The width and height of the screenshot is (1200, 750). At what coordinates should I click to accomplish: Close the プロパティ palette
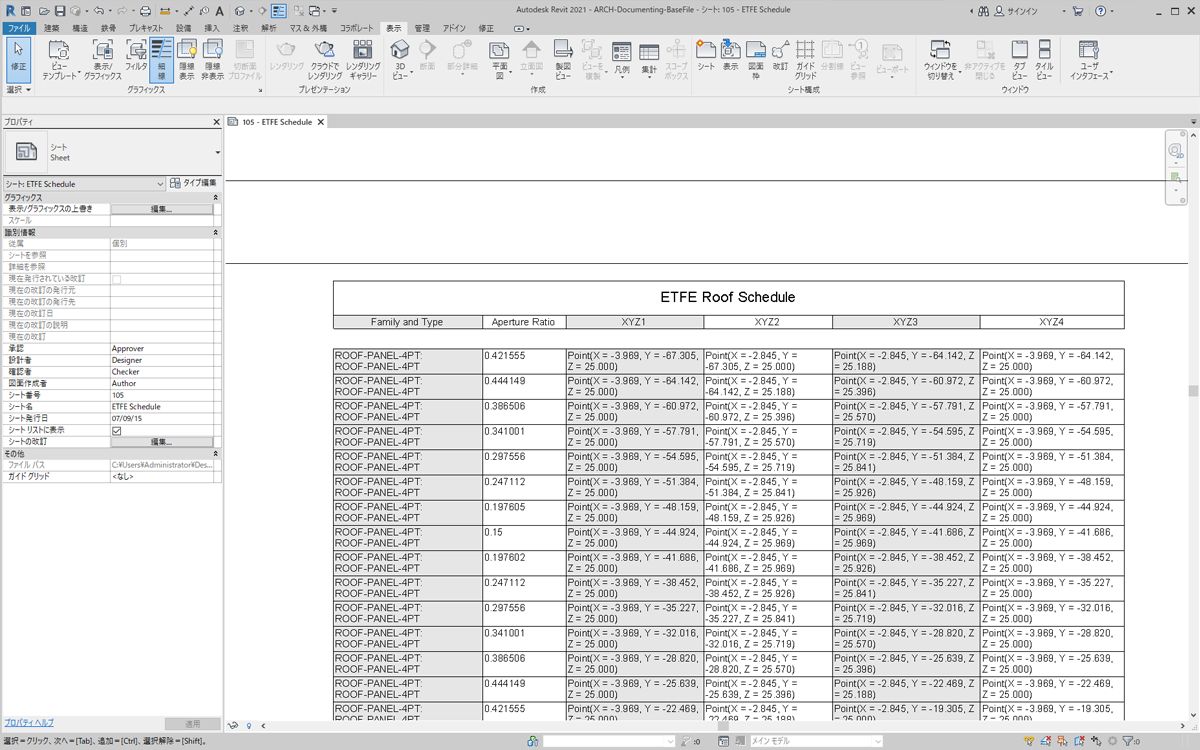(216, 121)
